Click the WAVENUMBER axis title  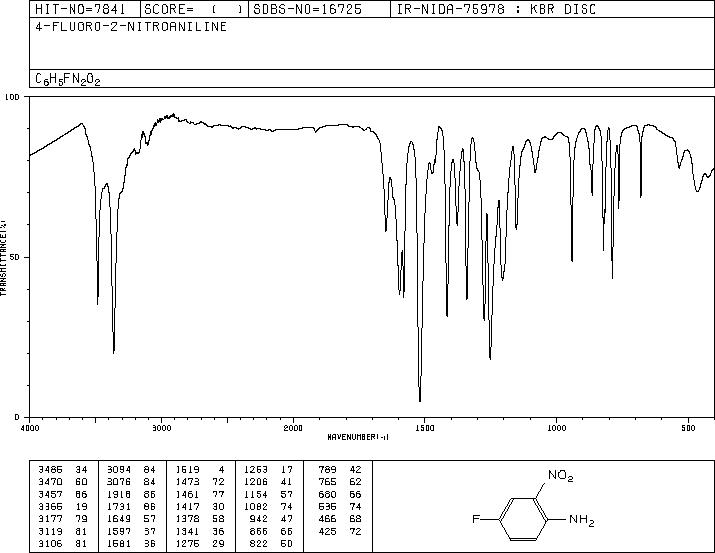358,437
